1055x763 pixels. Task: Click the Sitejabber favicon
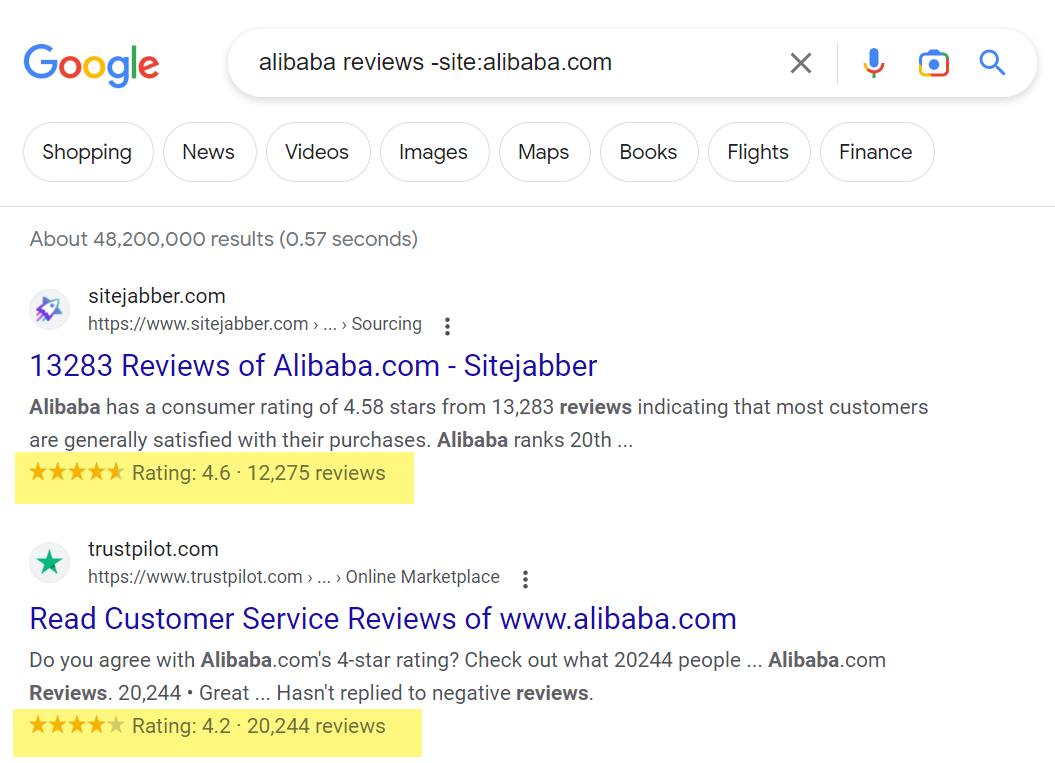click(x=49, y=309)
